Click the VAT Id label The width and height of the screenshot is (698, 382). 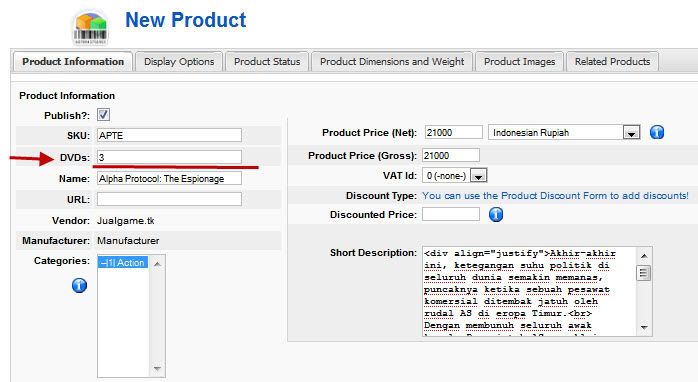(x=400, y=175)
